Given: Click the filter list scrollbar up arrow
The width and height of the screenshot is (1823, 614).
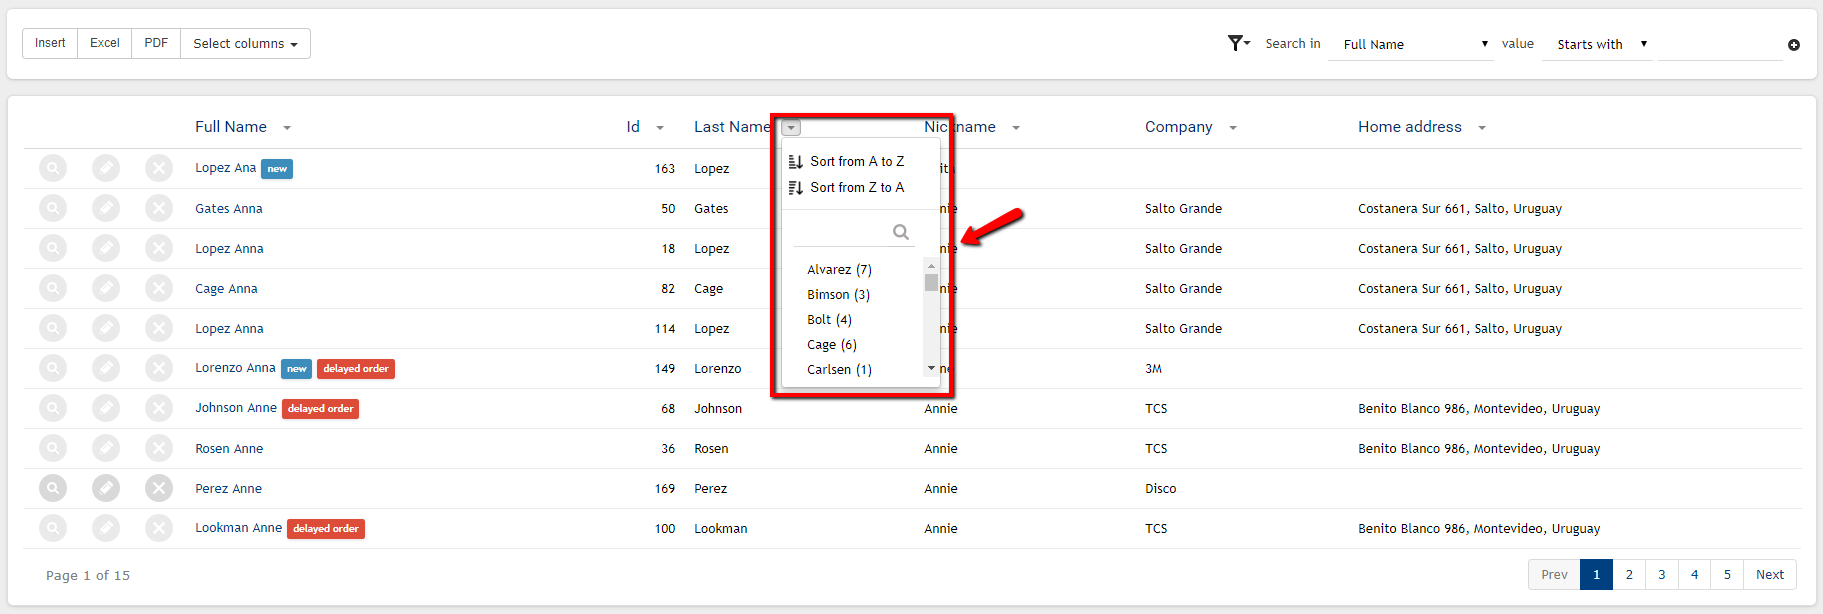Looking at the screenshot, I should point(931,266).
